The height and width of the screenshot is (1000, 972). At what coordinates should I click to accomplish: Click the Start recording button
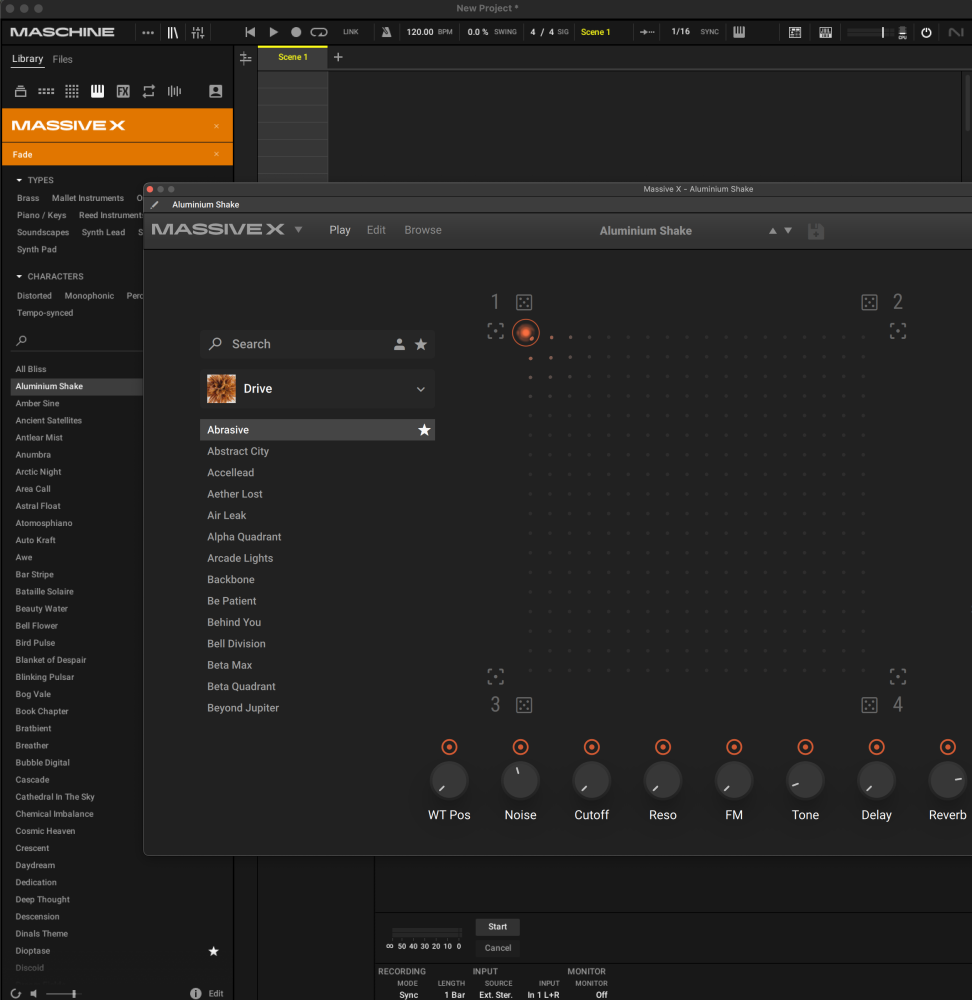click(497, 927)
